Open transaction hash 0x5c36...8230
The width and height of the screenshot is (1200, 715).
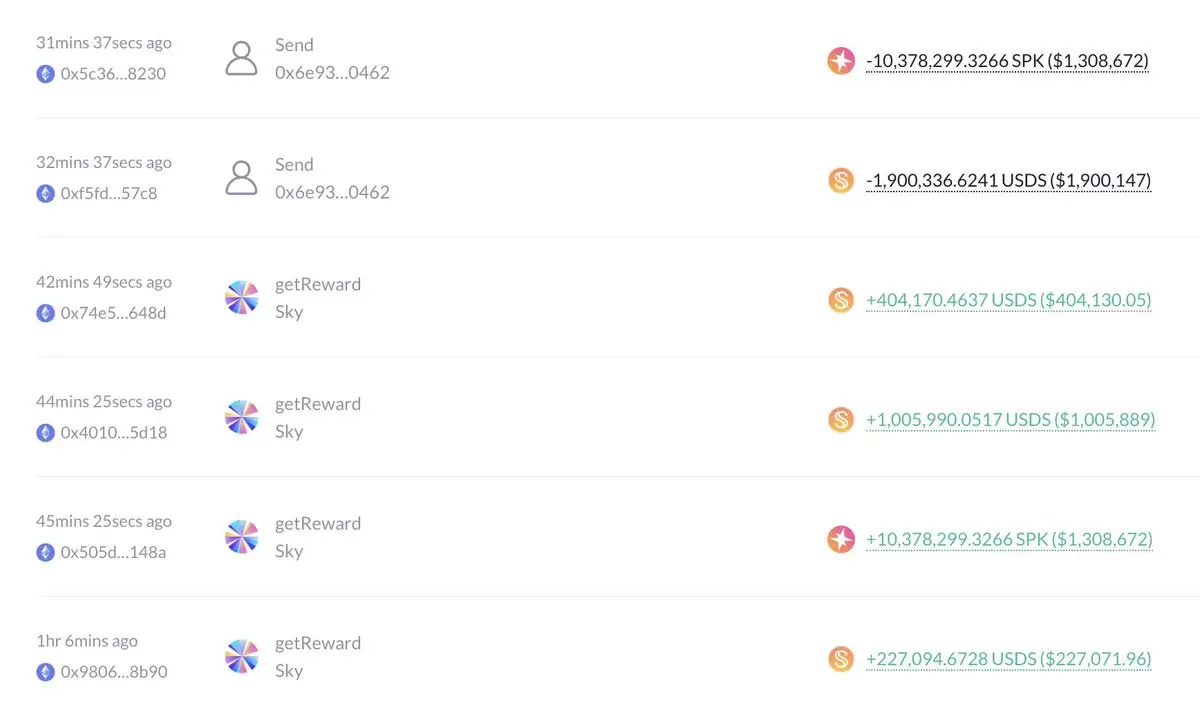pos(113,73)
